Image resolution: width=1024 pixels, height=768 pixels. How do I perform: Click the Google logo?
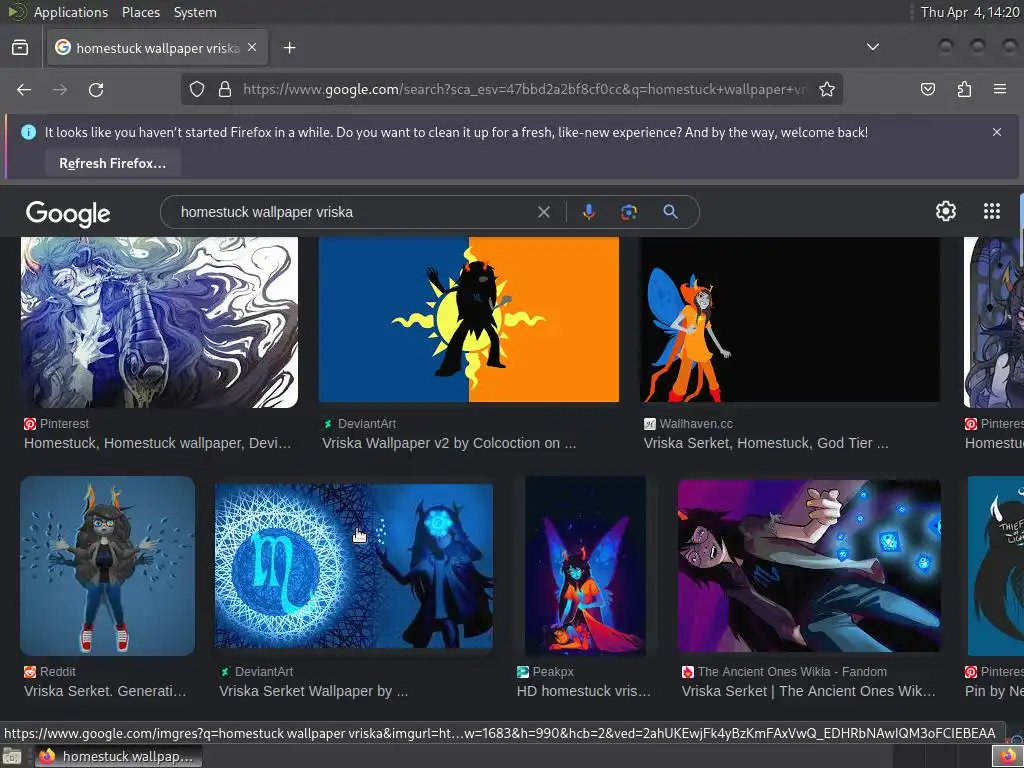coord(68,213)
